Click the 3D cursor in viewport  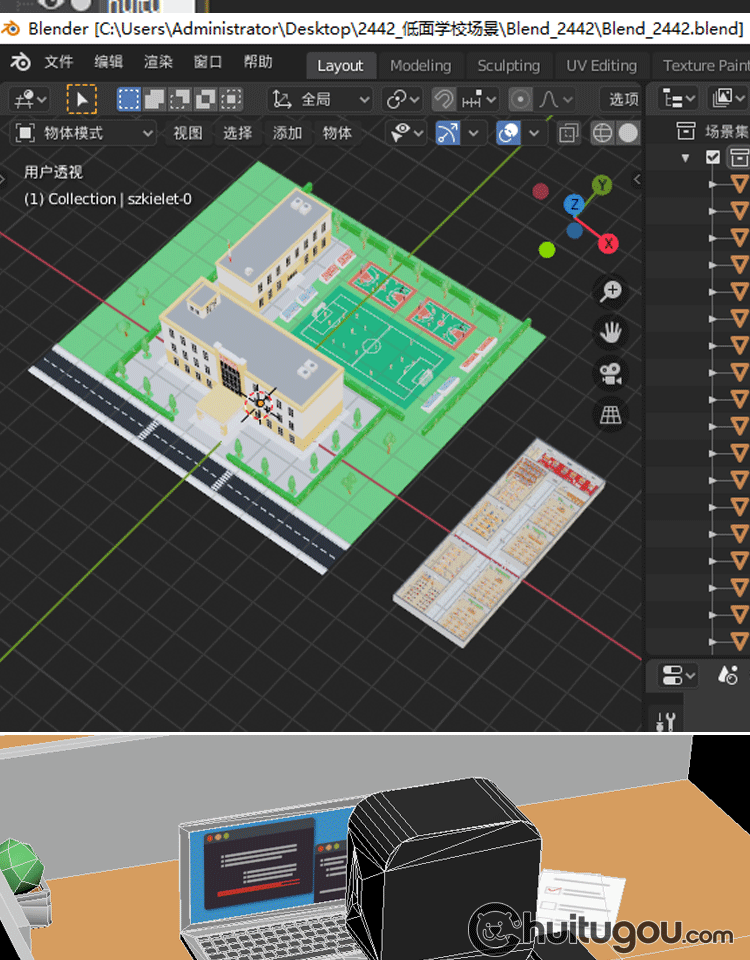tap(260, 403)
